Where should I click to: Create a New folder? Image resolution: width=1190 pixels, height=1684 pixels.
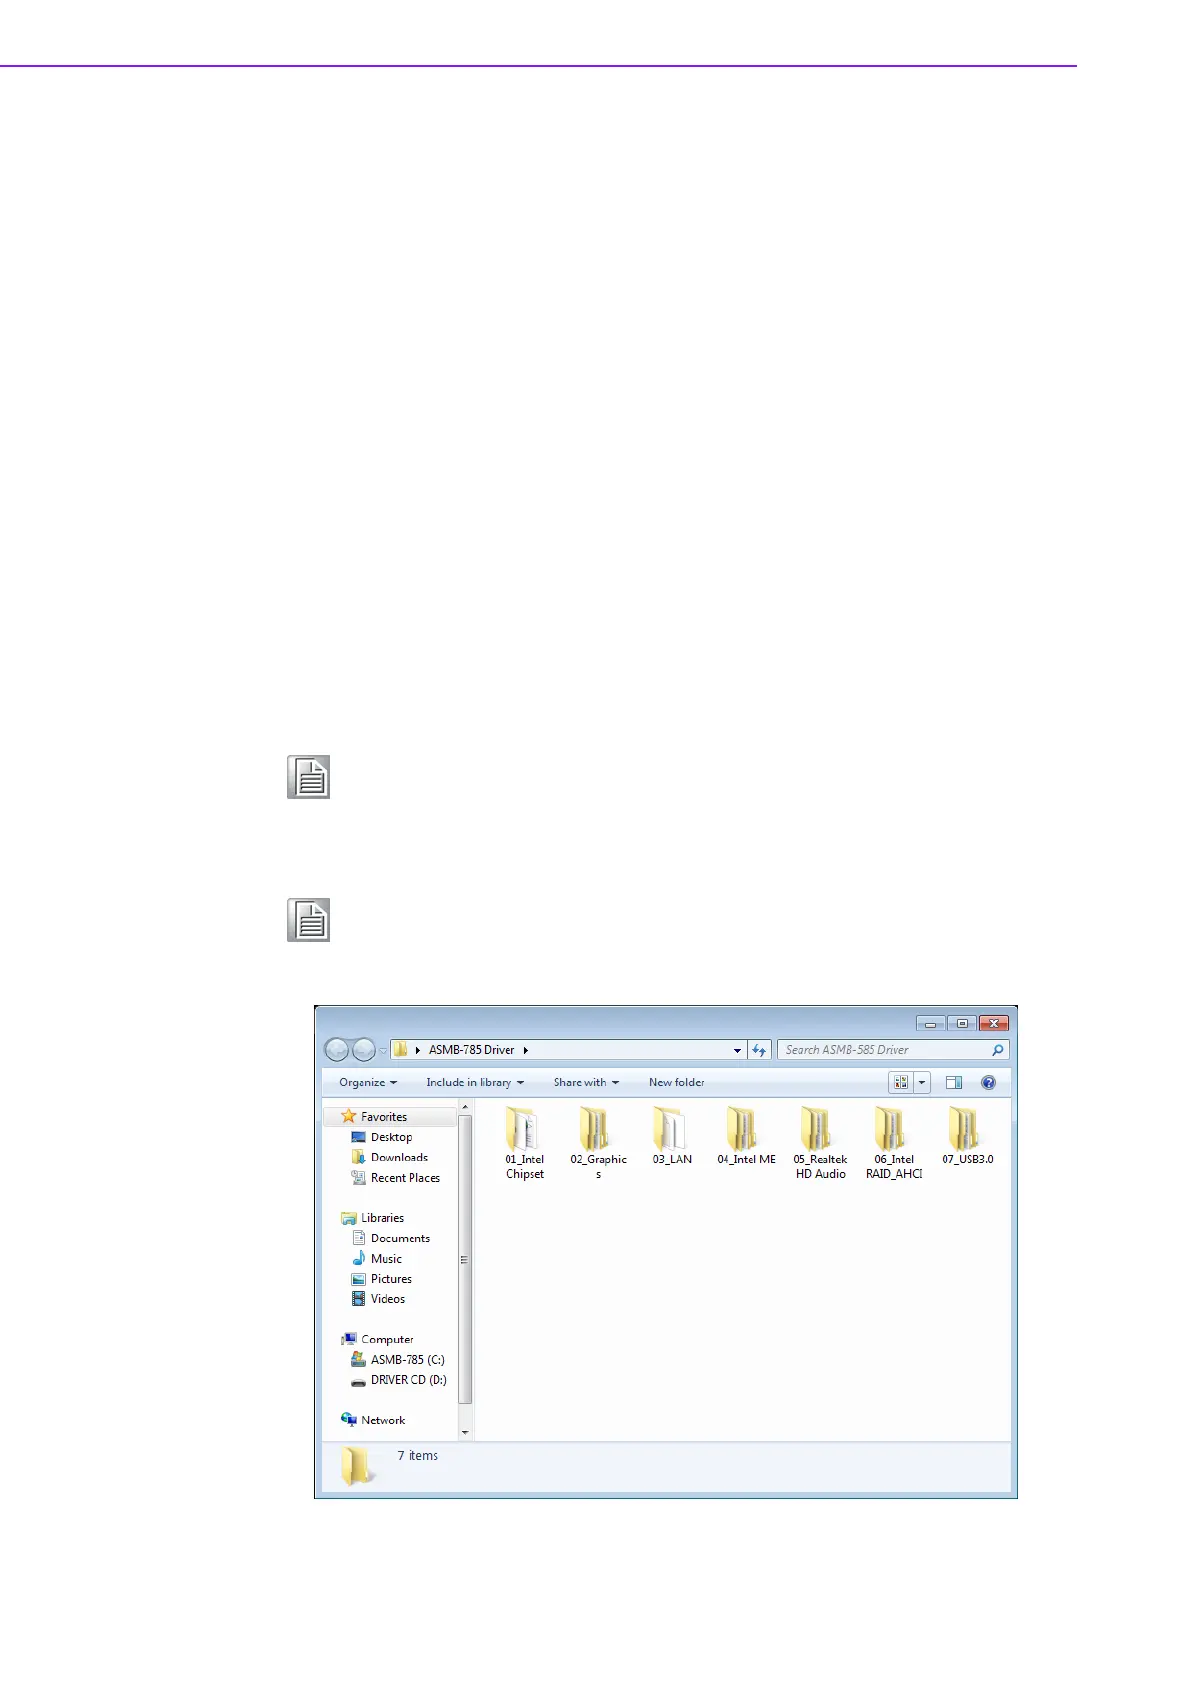pyautogui.click(x=676, y=1082)
